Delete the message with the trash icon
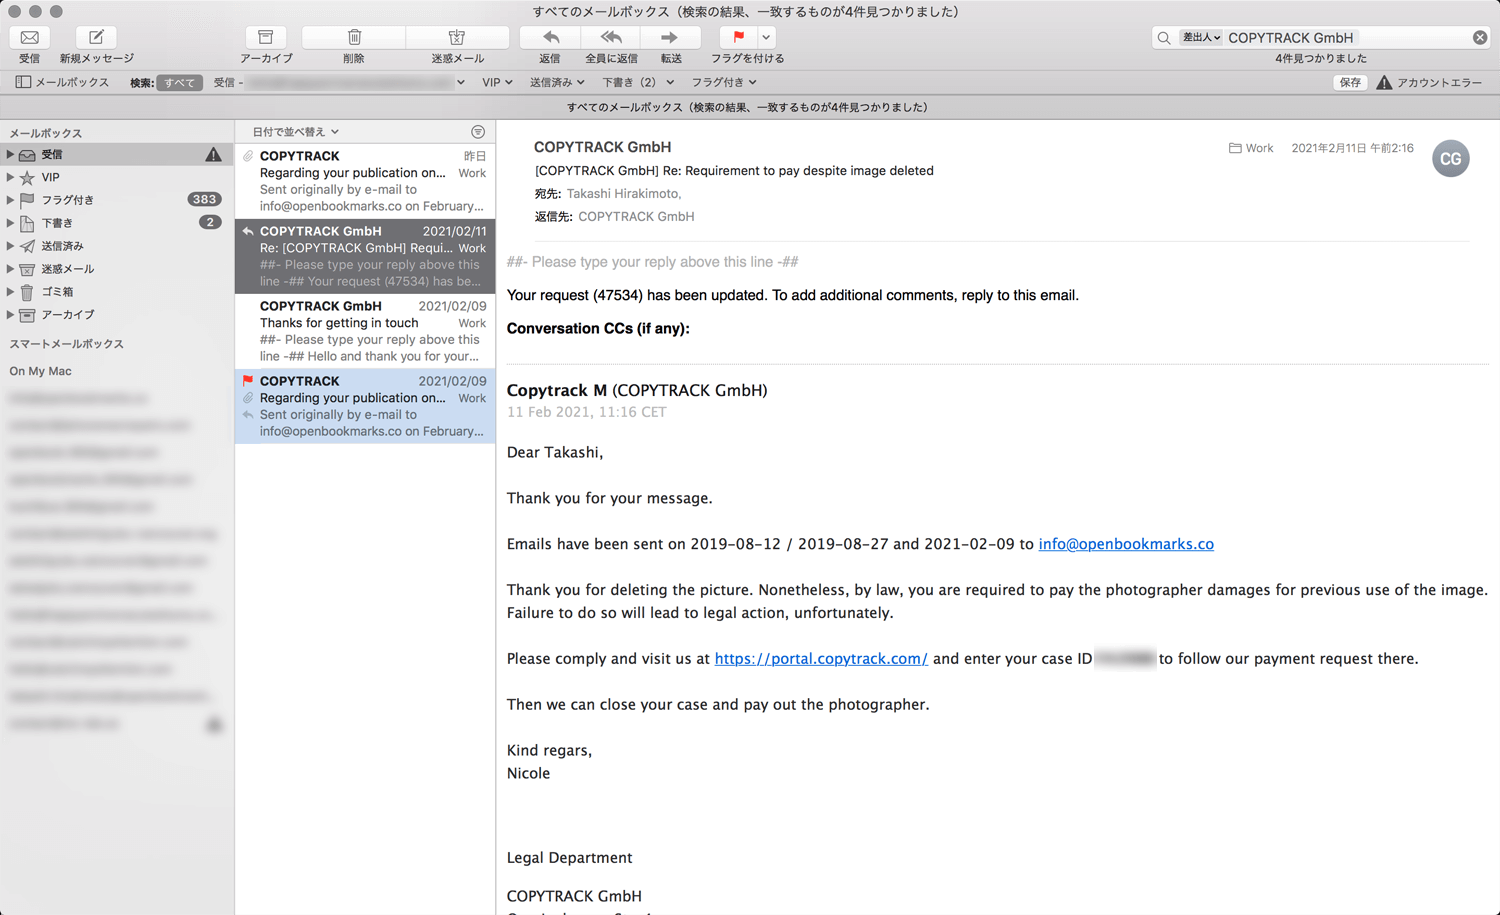Screen dimensions: 1500x915 pyautogui.click(x=354, y=37)
